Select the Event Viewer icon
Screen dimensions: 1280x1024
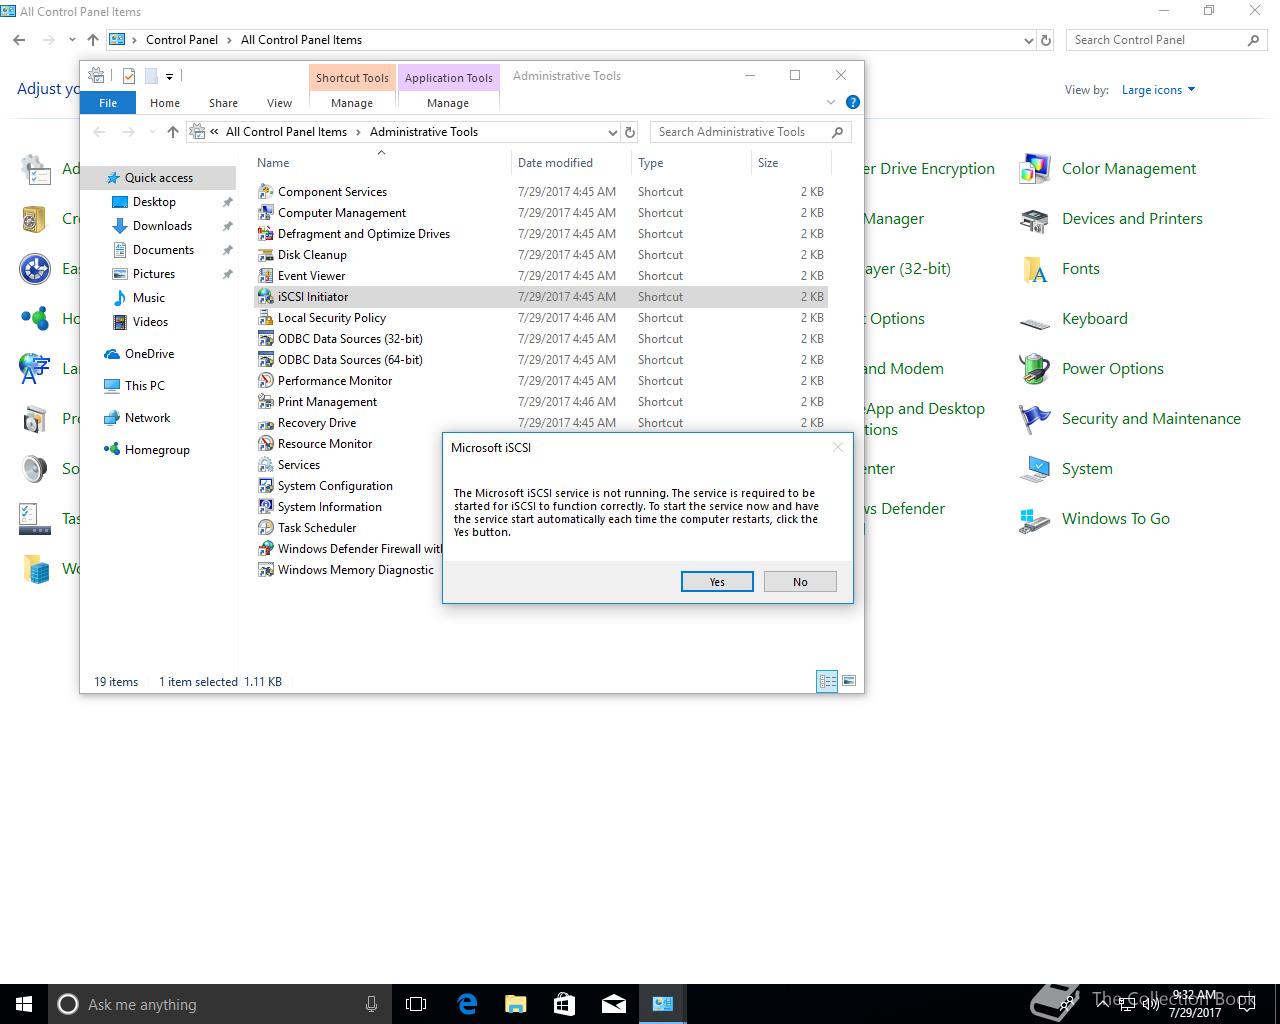click(265, 275)
